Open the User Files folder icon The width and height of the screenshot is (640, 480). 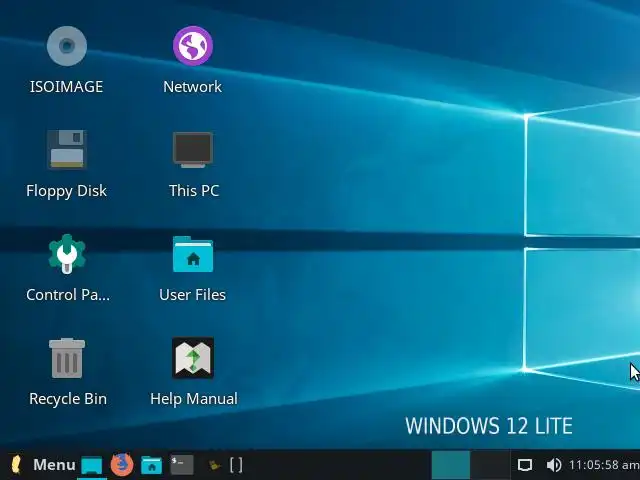[193, 254]
